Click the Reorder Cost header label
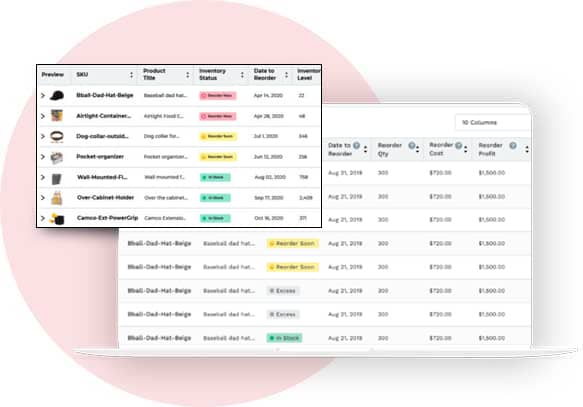The image size is (583, 407). pyautogui.click(x=441, y=149)
